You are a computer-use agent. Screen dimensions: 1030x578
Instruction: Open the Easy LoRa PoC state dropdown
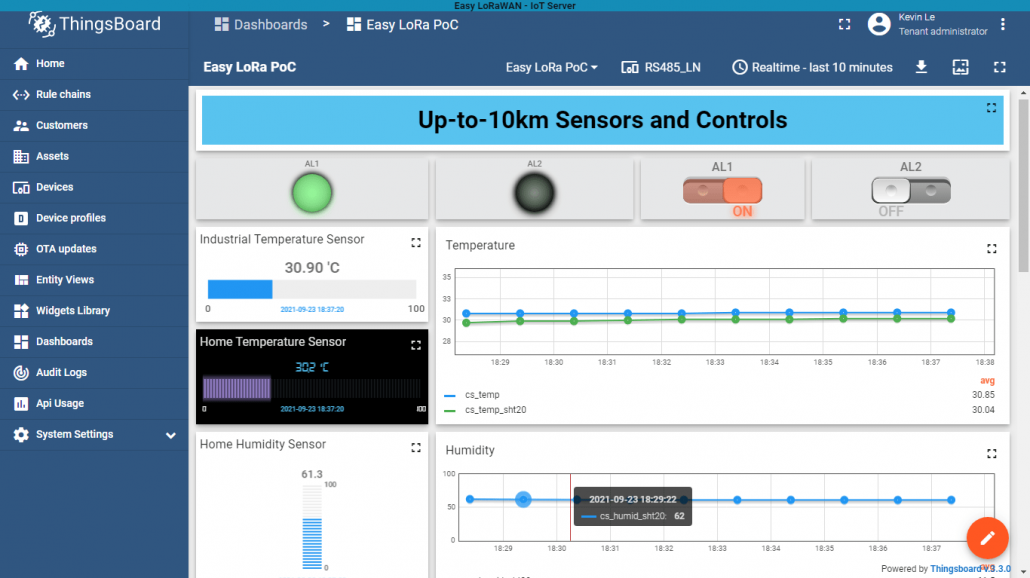pyautogui.click(x=552, y=67)
